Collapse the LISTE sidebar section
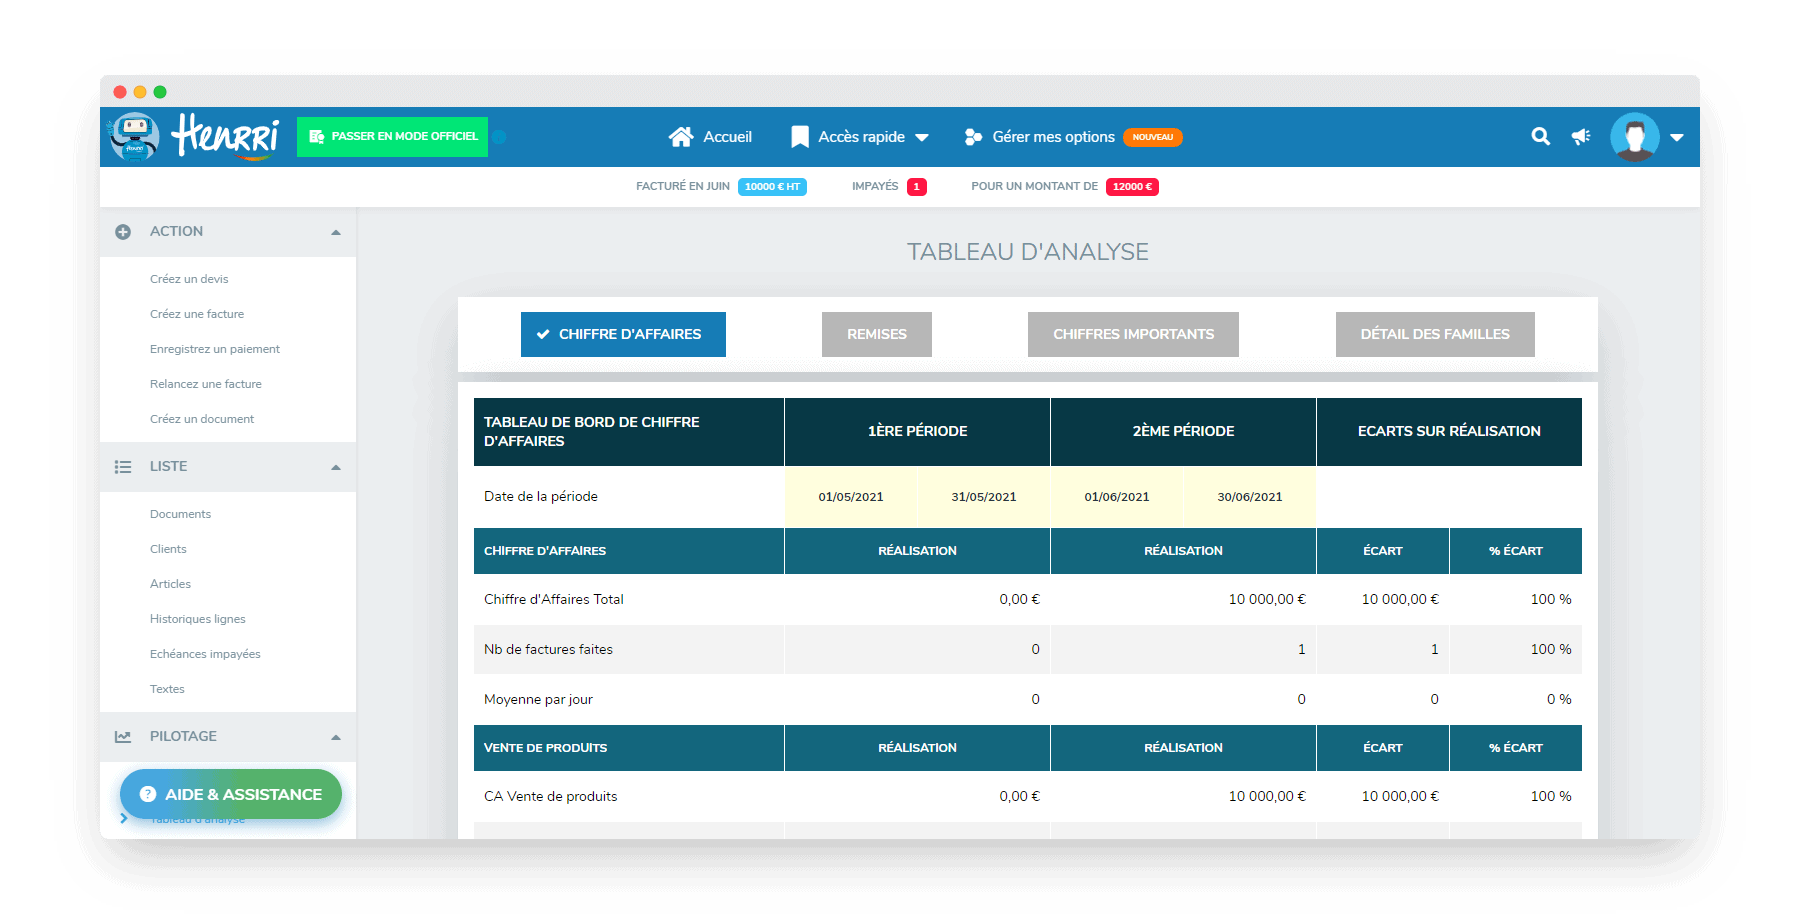Viewport: 1800px width, 914px height. pyautogui.click(x=336, y=467)
